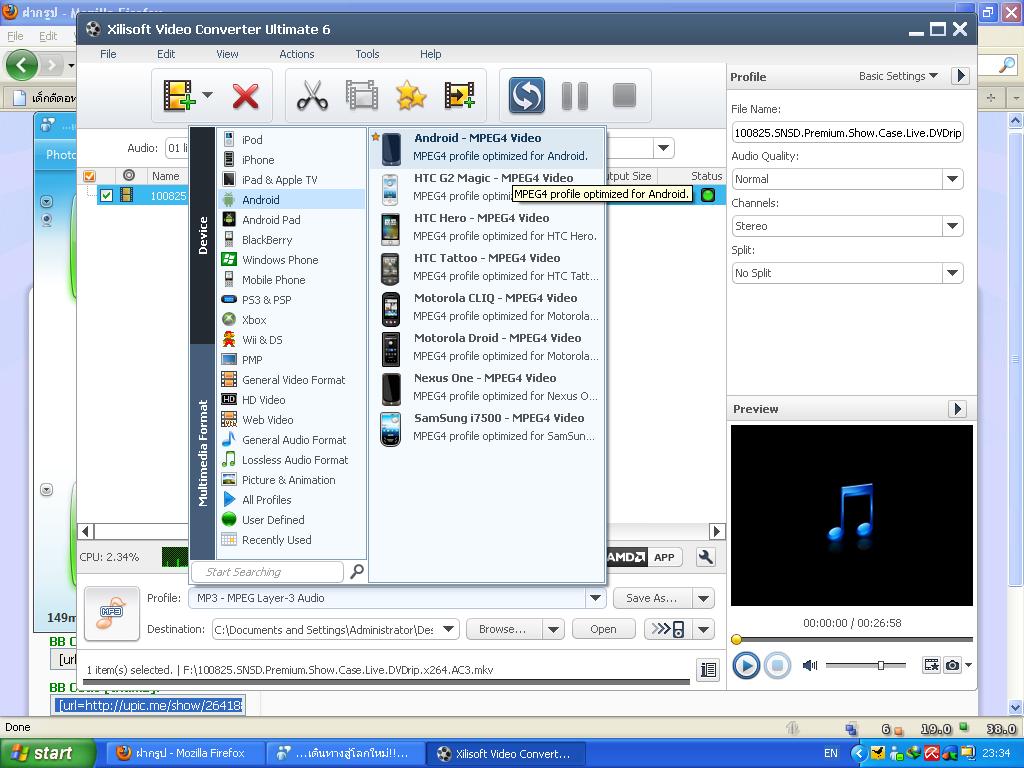Expand the Destination path dropdown
This screenshot has height=768, width=1024.
coord(449,630)
